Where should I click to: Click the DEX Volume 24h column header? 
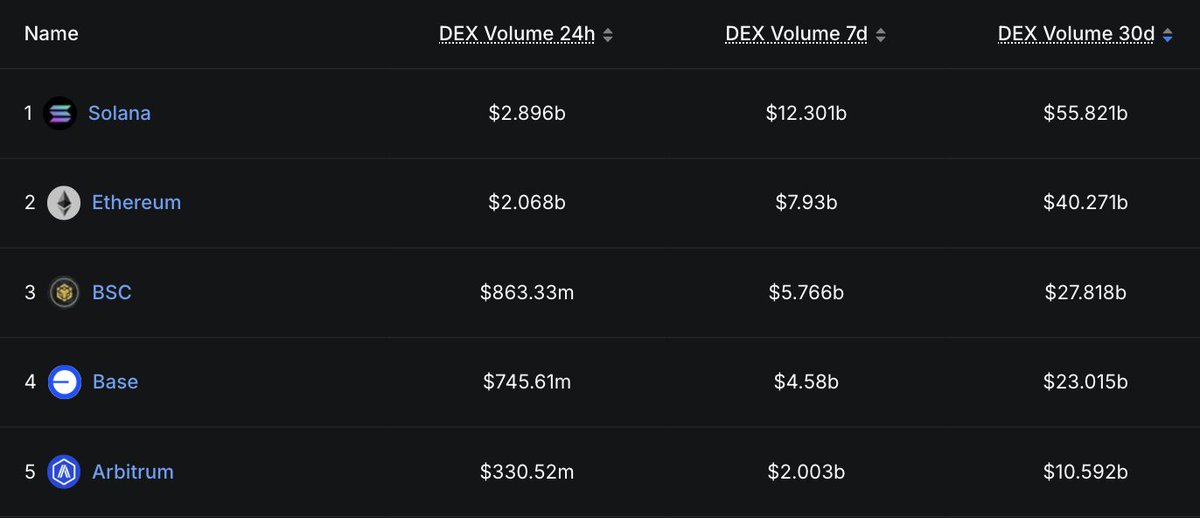(517, 34)
